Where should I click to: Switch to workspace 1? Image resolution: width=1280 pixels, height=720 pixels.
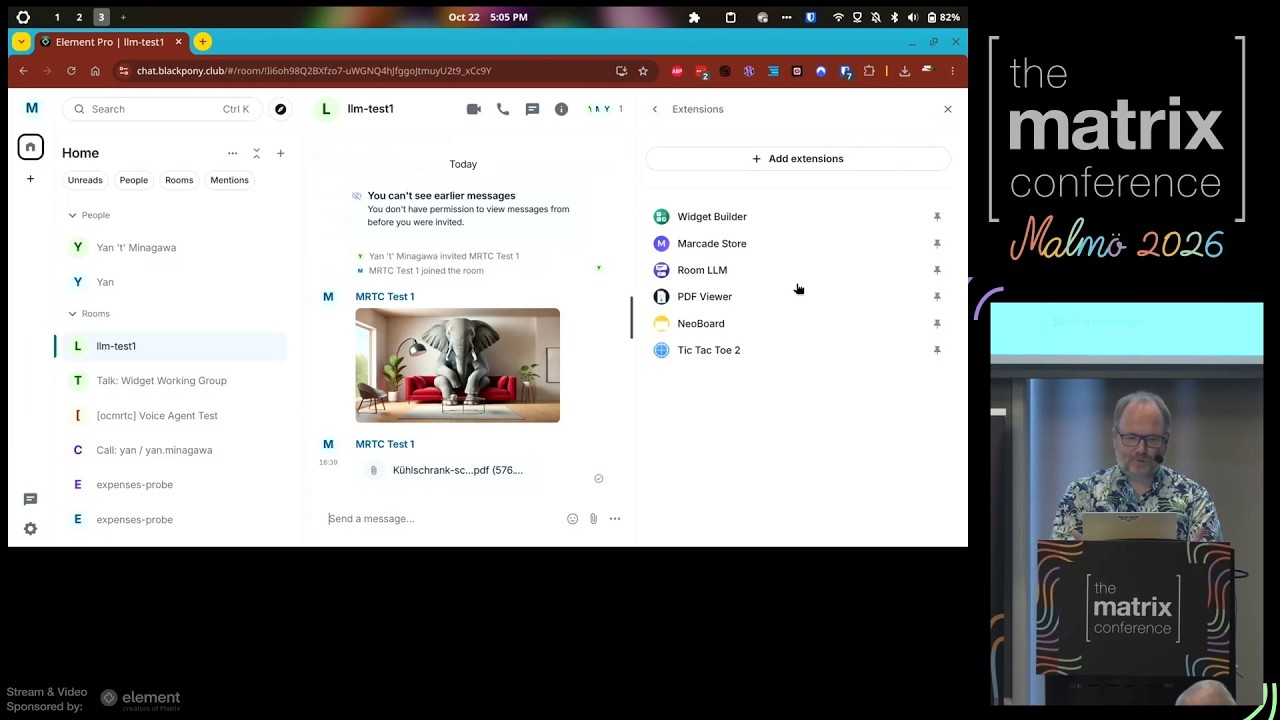(57, 17)
